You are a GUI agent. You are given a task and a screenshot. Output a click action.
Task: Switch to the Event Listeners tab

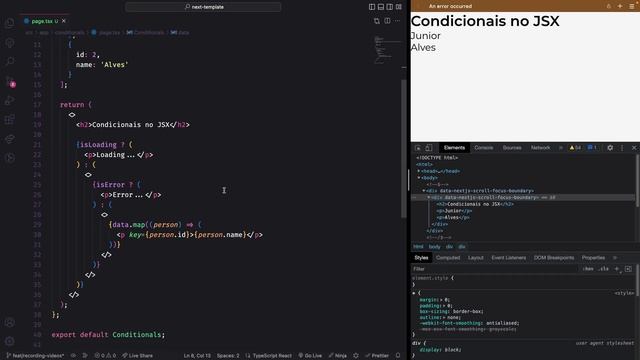[509, 258]
